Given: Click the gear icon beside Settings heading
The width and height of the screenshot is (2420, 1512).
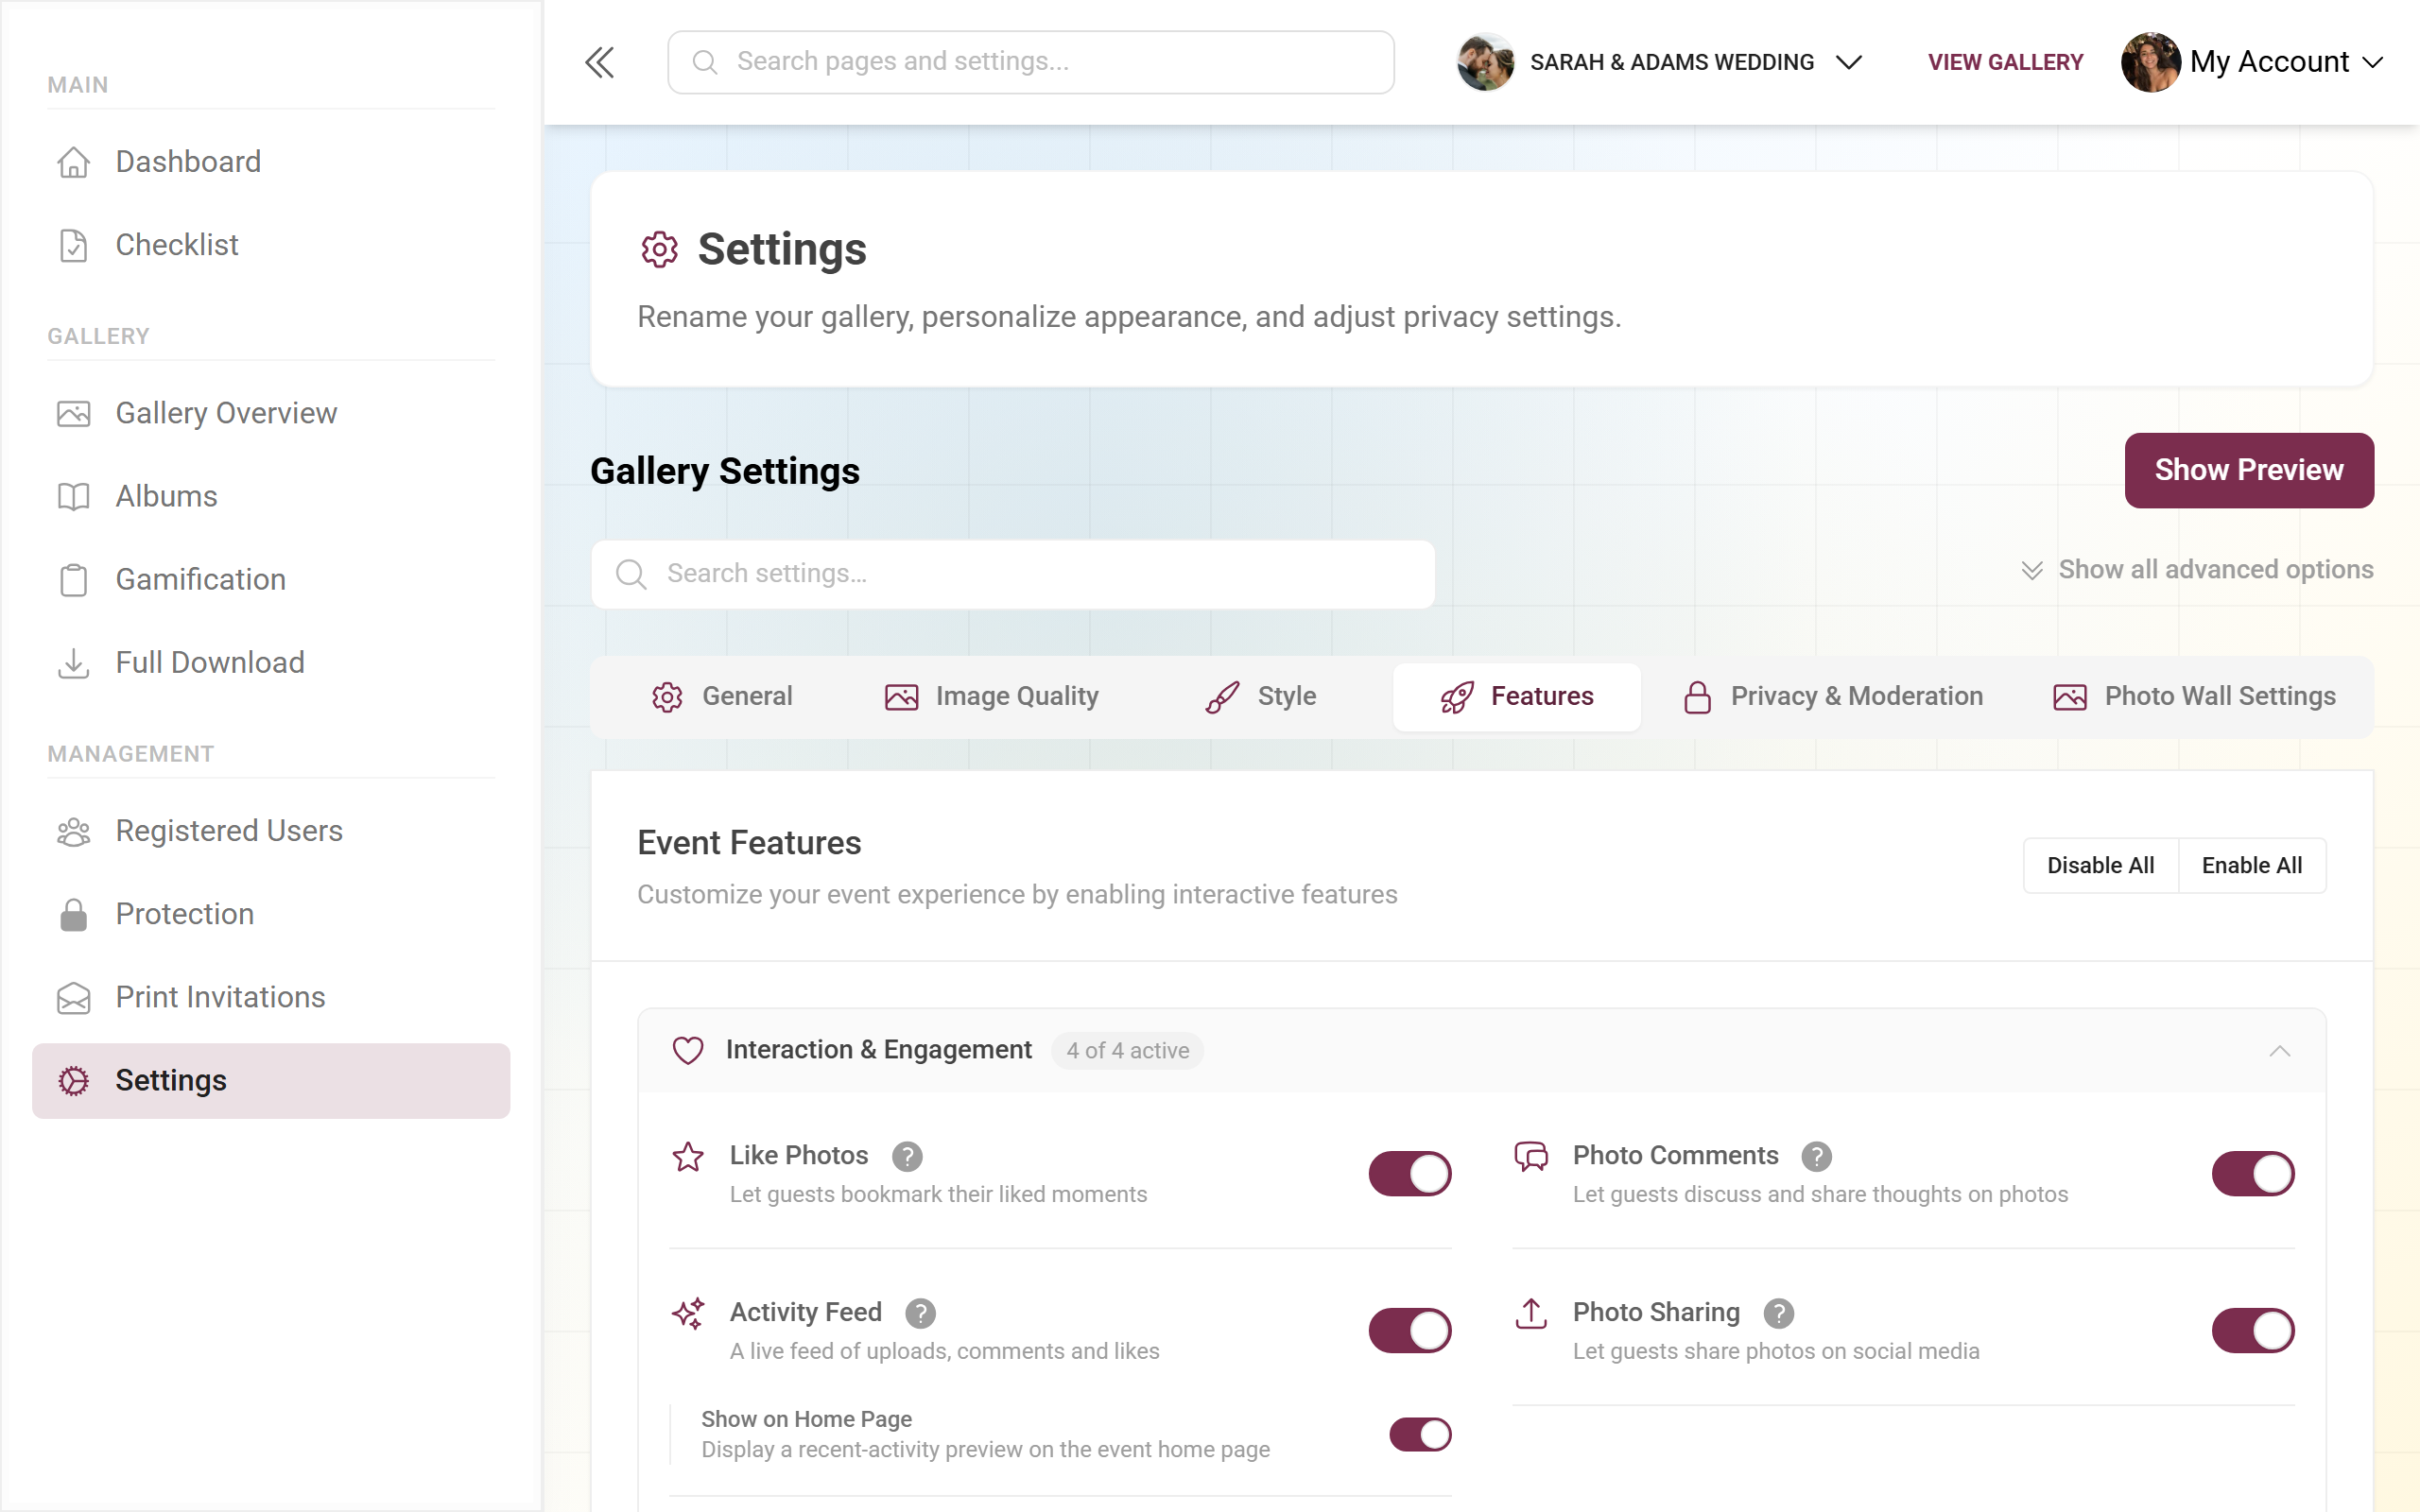Looking at the screenshot, I should pyautogui.click(x=659, y=249).
